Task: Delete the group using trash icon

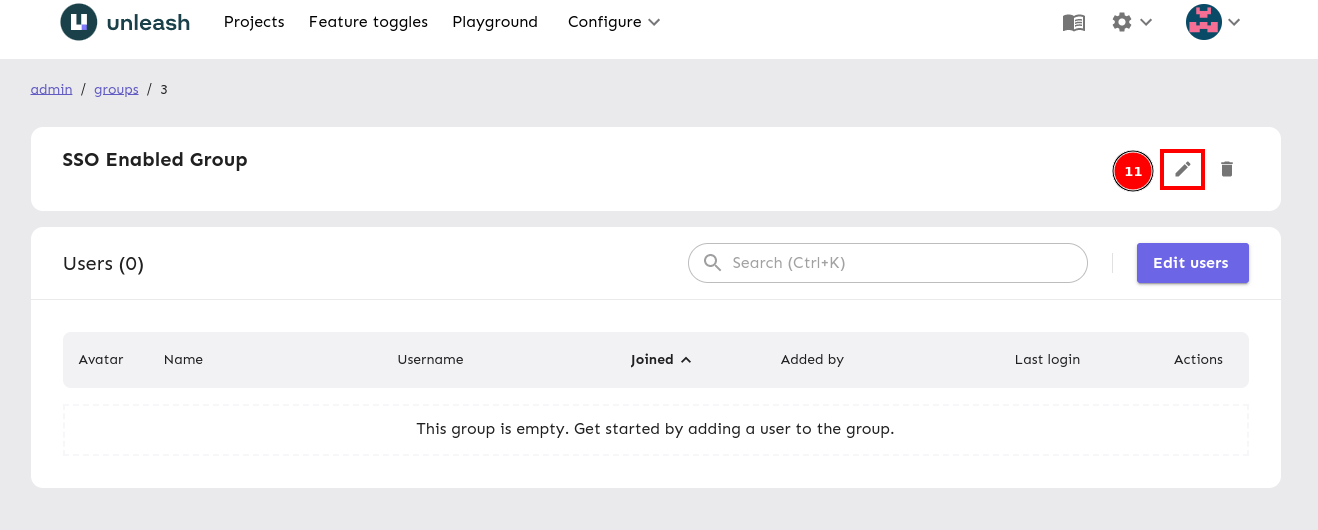Action: 1227,170
